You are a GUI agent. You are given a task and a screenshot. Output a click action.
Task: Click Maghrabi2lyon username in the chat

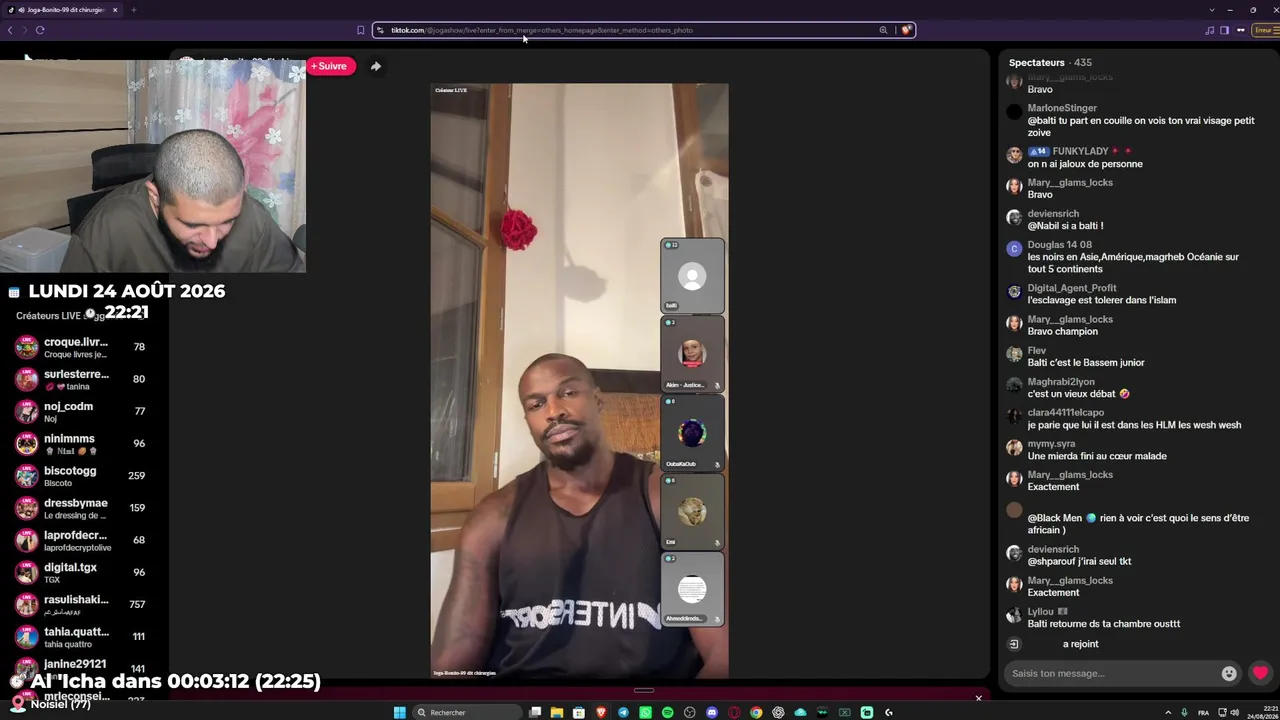click(1061, 382)
